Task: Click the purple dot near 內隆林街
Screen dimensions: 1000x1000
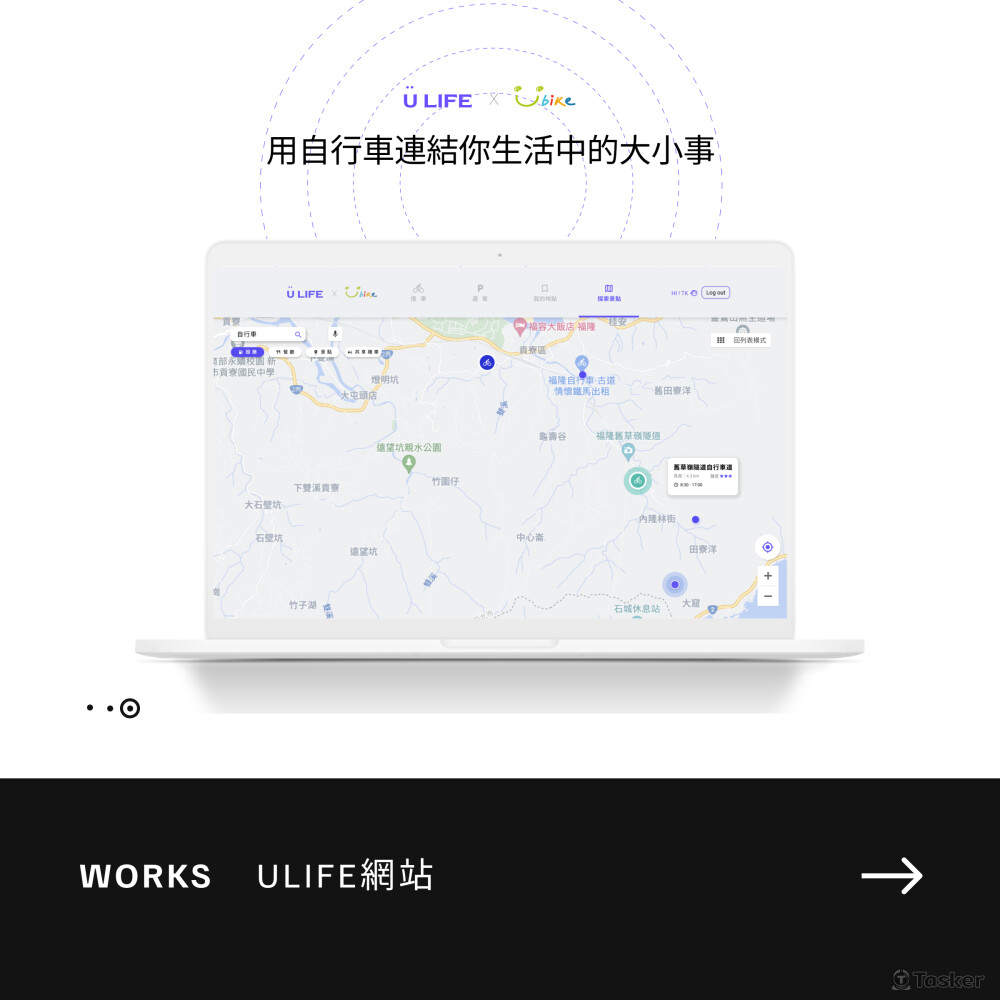Action: click(695, 520)
